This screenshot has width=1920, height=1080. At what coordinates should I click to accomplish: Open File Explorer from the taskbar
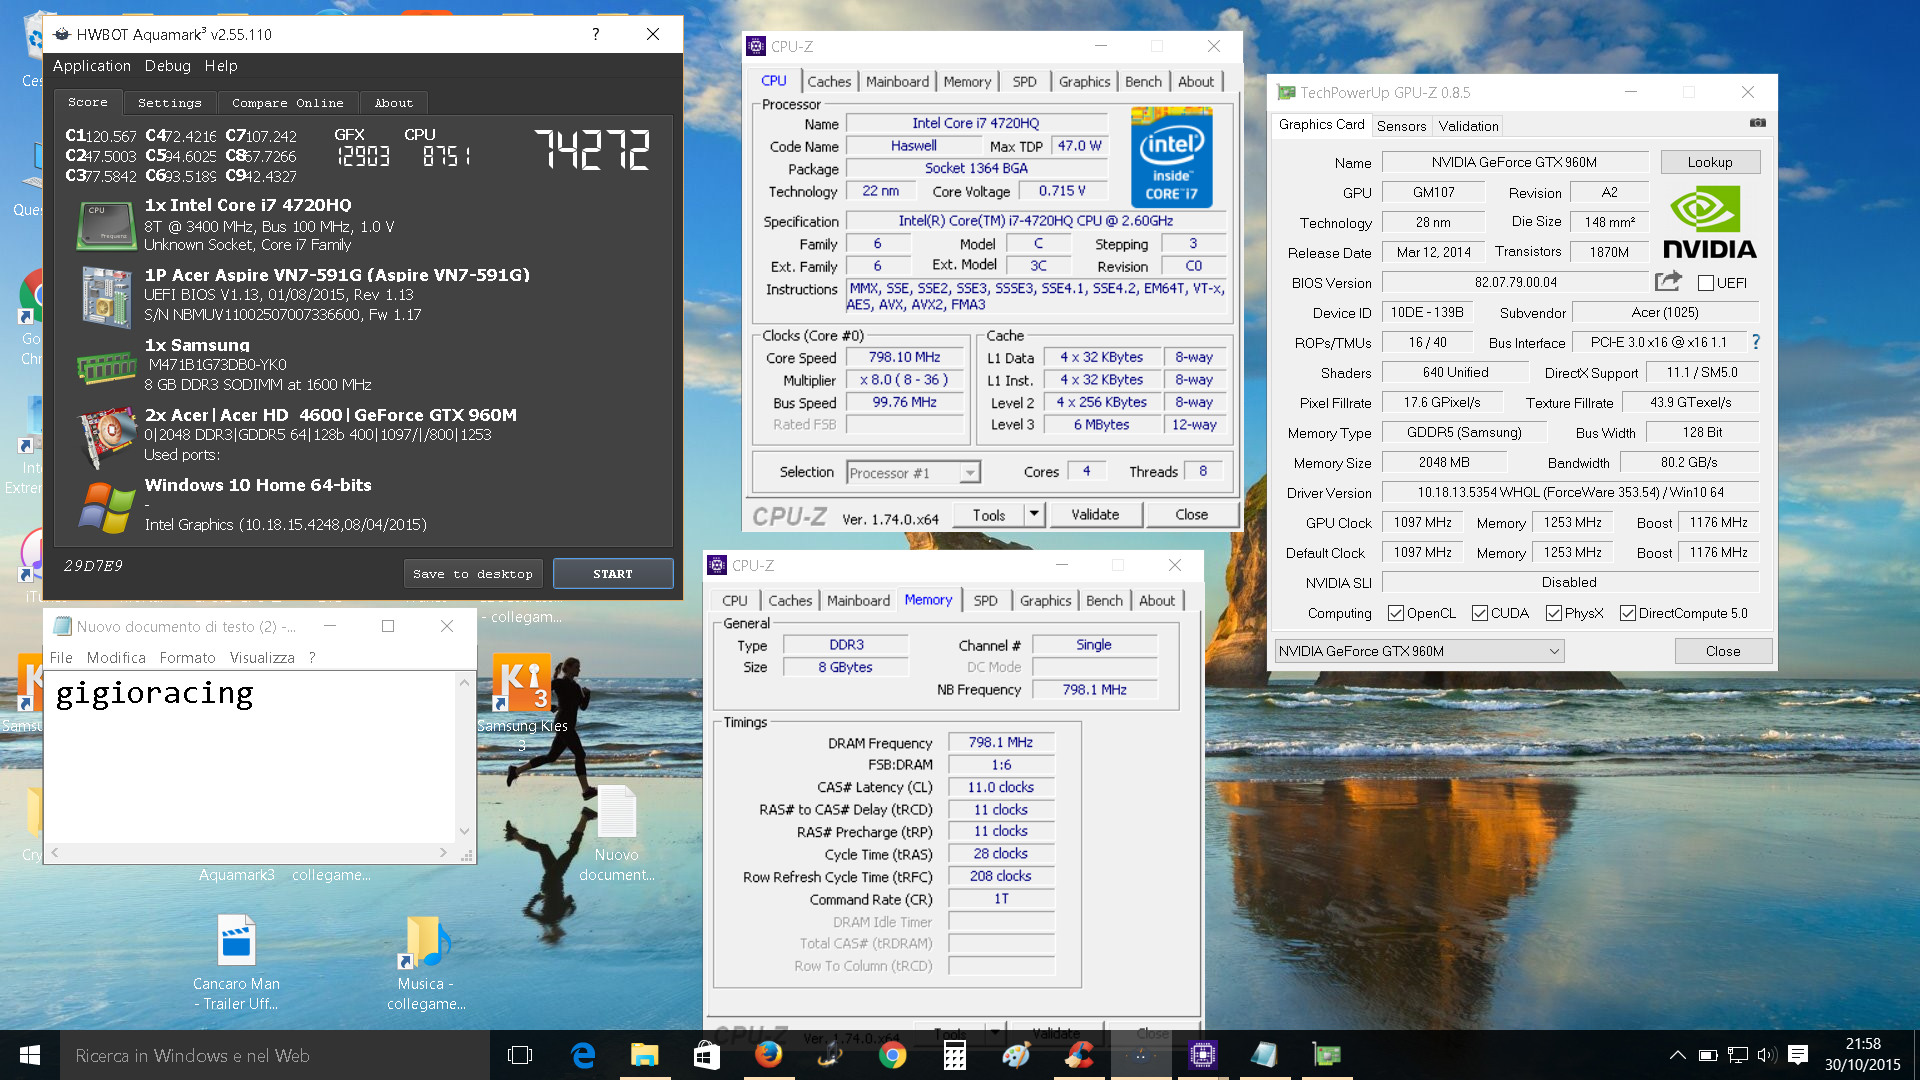pyautogui.click(x=645, y=1055)
